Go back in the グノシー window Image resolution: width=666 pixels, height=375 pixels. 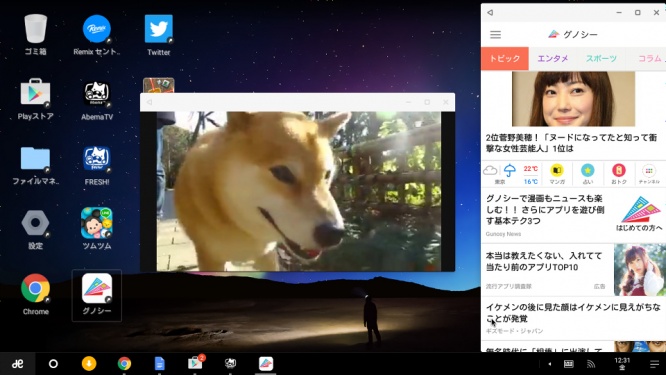490,13
